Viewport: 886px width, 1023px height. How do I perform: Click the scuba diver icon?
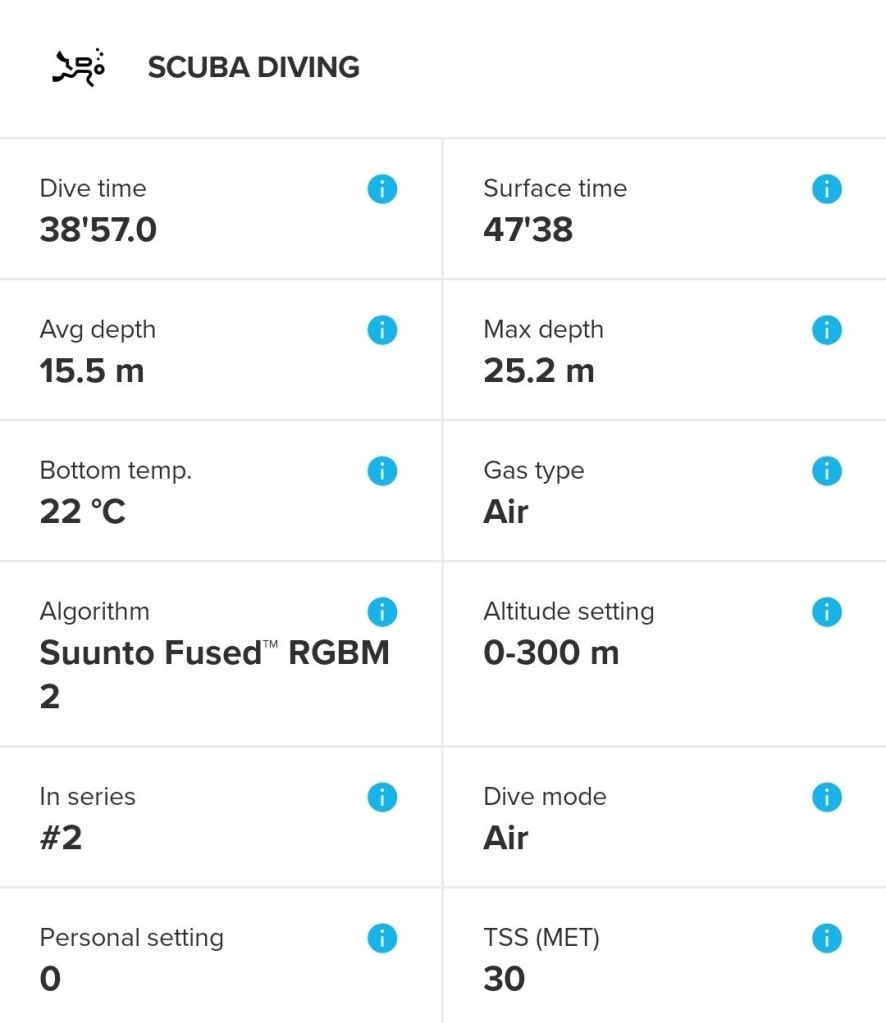point(78,67)
